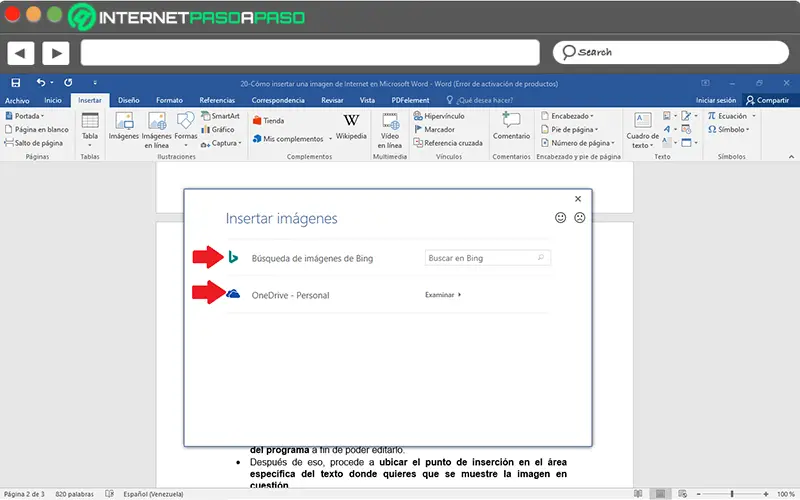Open the Archivo tab
This screenshot has height=500, width=800.
click(x=17, y=101)
